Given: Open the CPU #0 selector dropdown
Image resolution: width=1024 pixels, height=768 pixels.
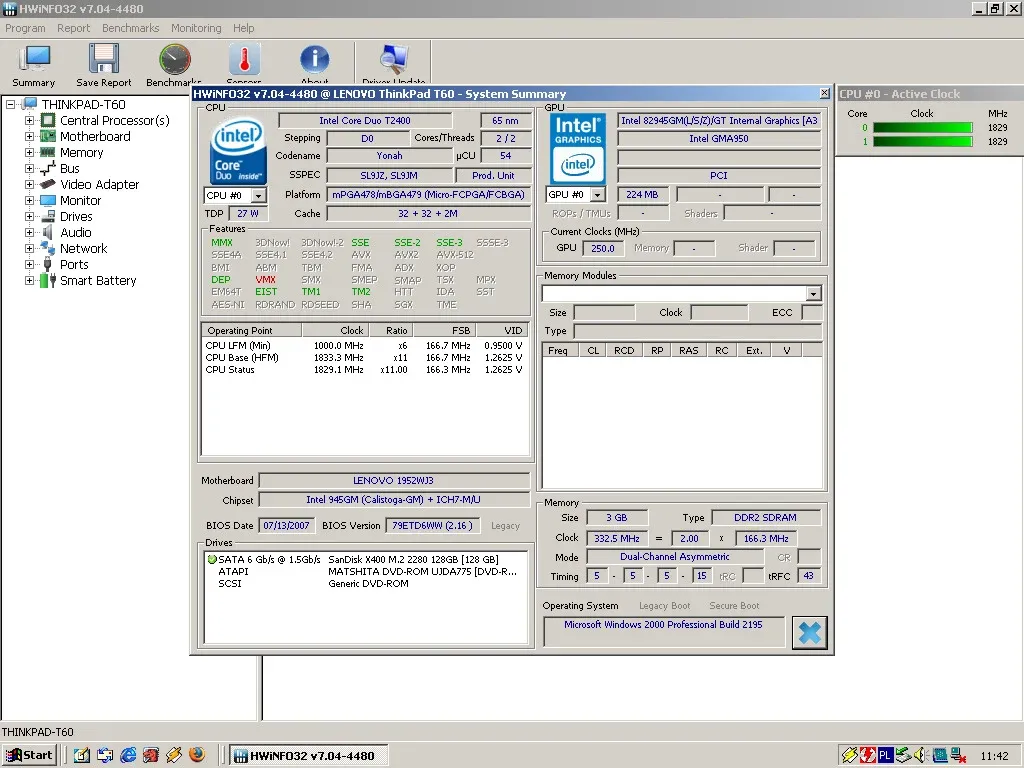Looking at the screenshot, I should pyautogui.click(x=259, y=196).
